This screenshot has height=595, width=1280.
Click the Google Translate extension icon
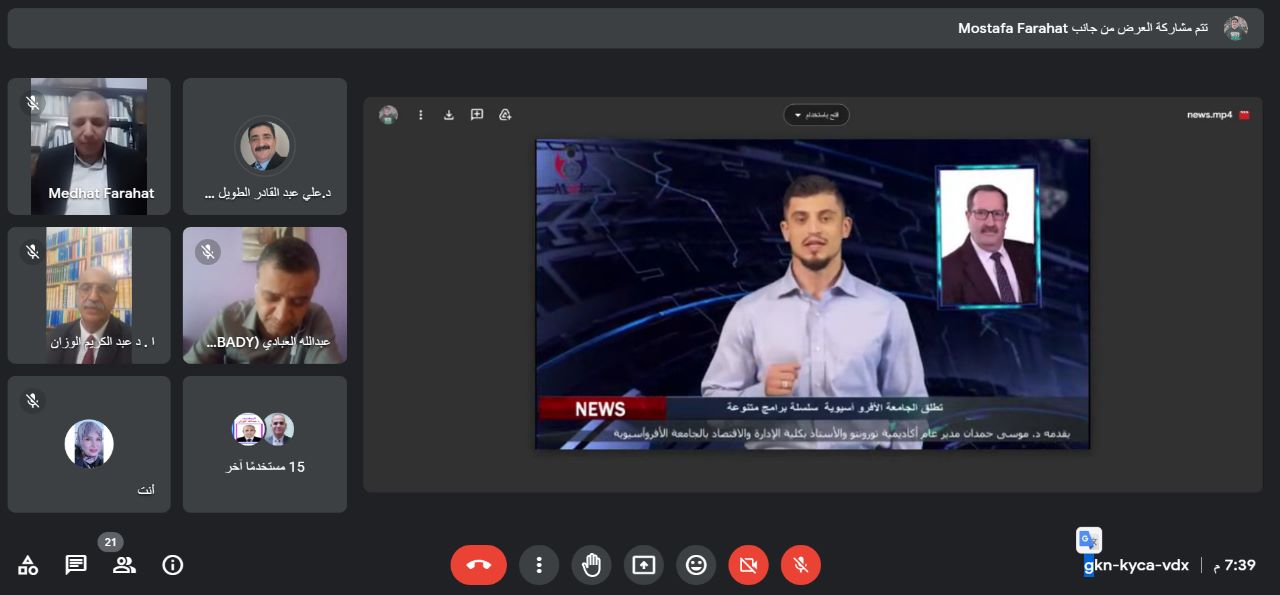1088,540
